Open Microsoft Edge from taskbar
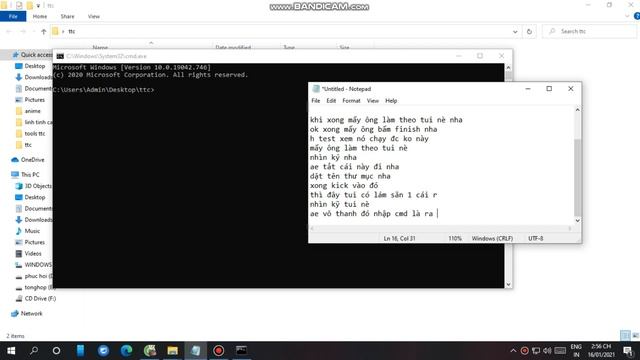The width and height of the screenshot is (640, 360). coord(127,351)
